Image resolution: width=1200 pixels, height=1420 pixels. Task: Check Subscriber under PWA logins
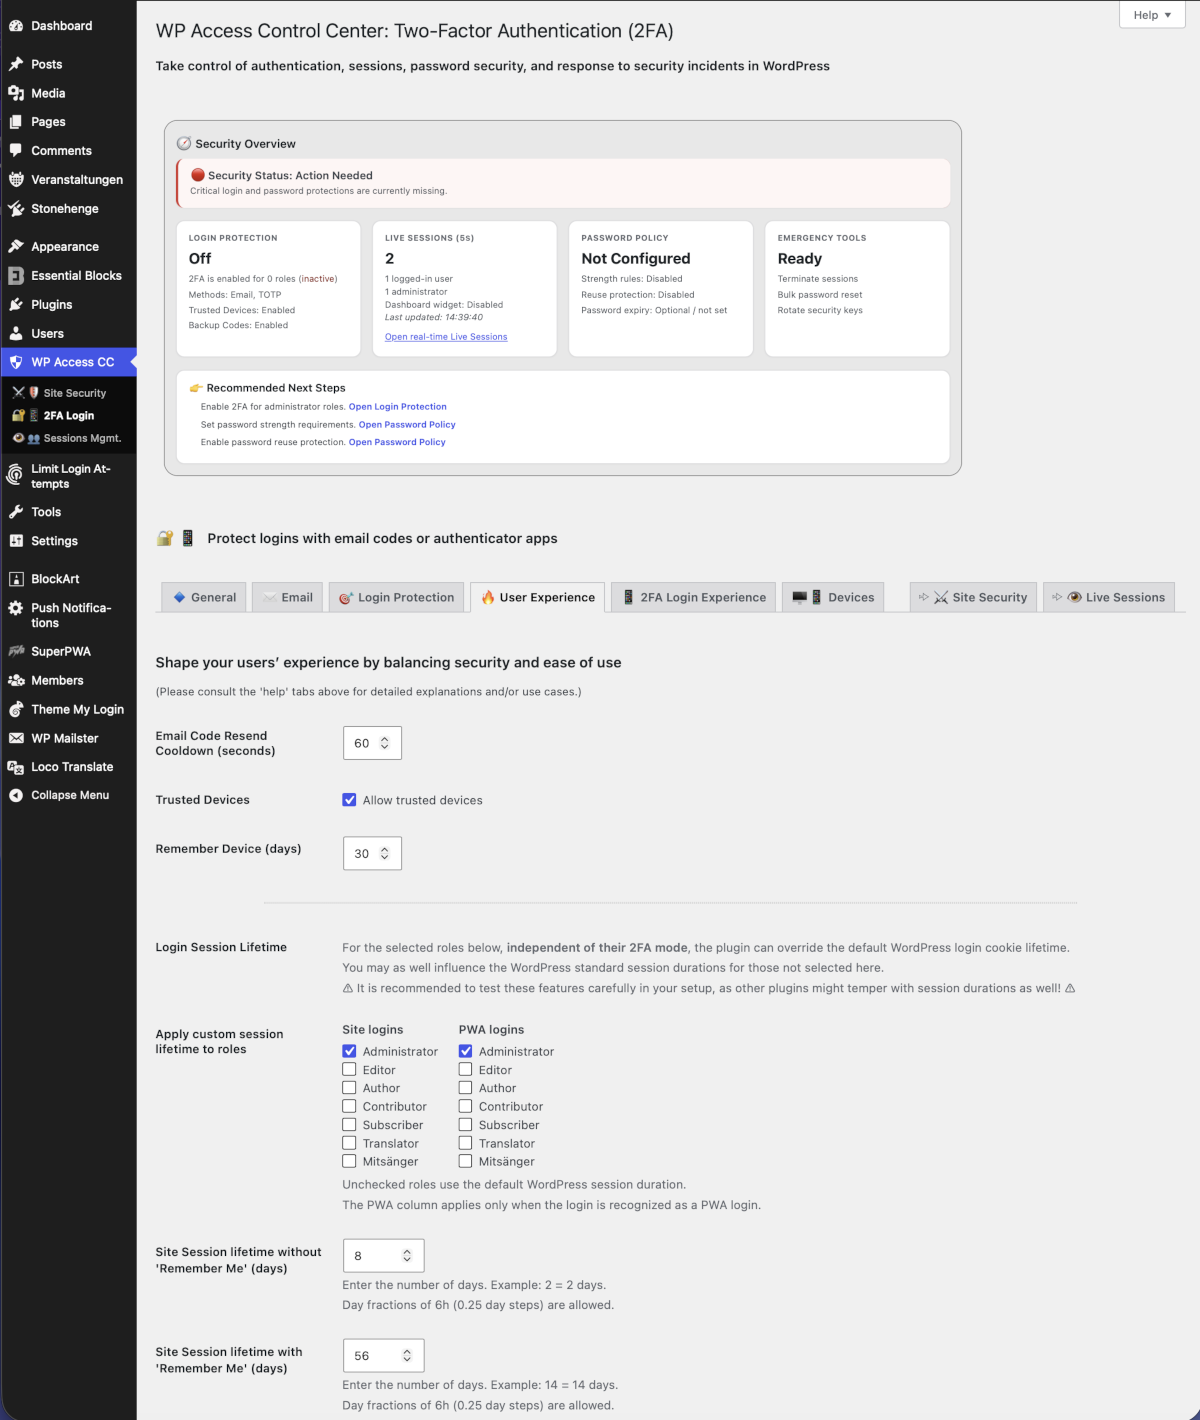point(465,1125)
